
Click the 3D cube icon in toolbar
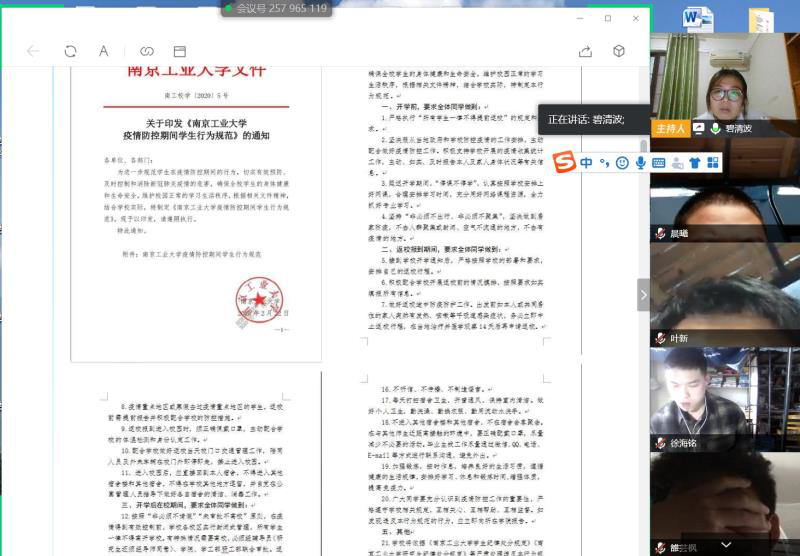[619, 51]
